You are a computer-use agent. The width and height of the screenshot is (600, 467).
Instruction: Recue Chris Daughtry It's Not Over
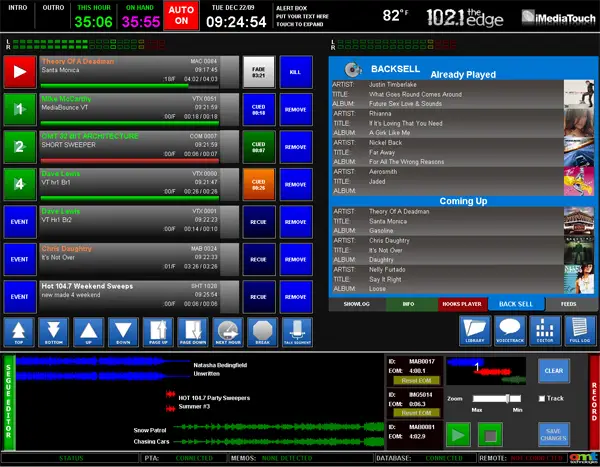[x=259, y=260]
